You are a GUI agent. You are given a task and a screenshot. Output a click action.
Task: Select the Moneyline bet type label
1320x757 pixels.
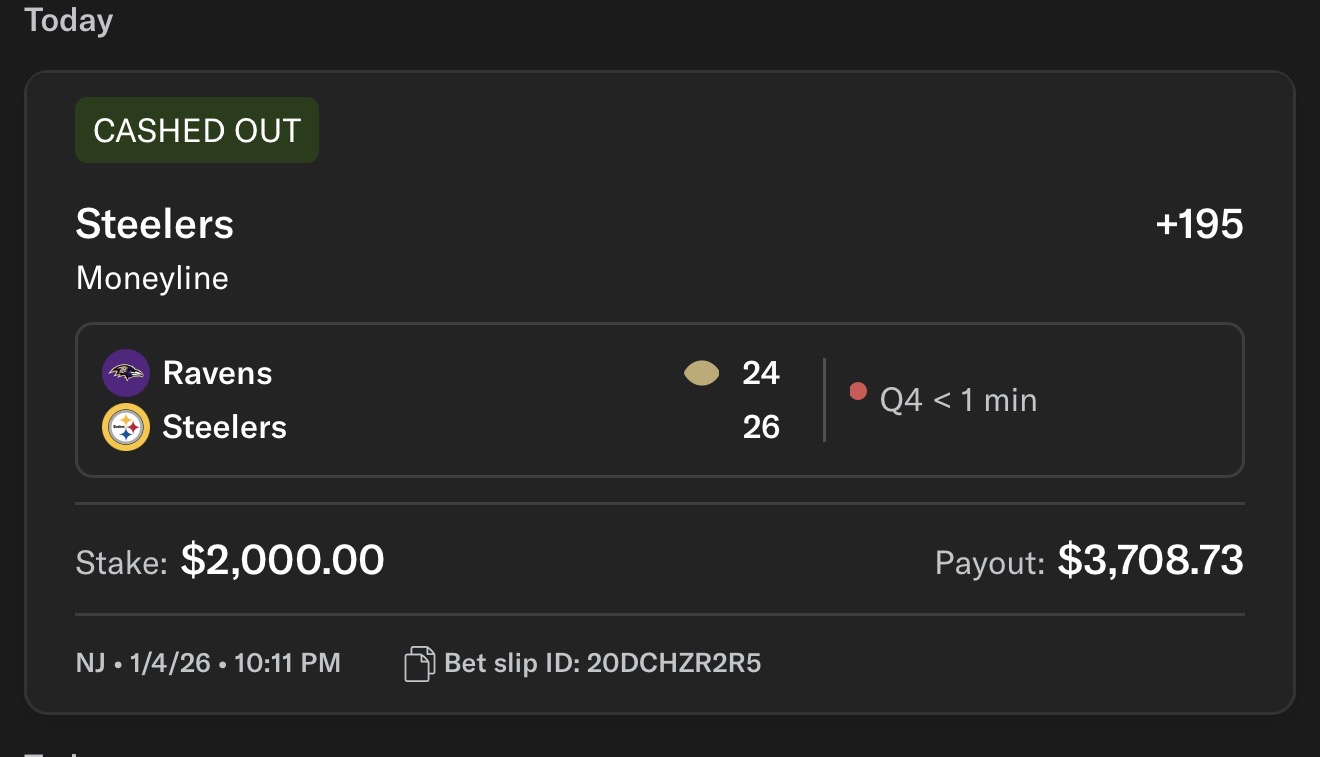[152, 278]
